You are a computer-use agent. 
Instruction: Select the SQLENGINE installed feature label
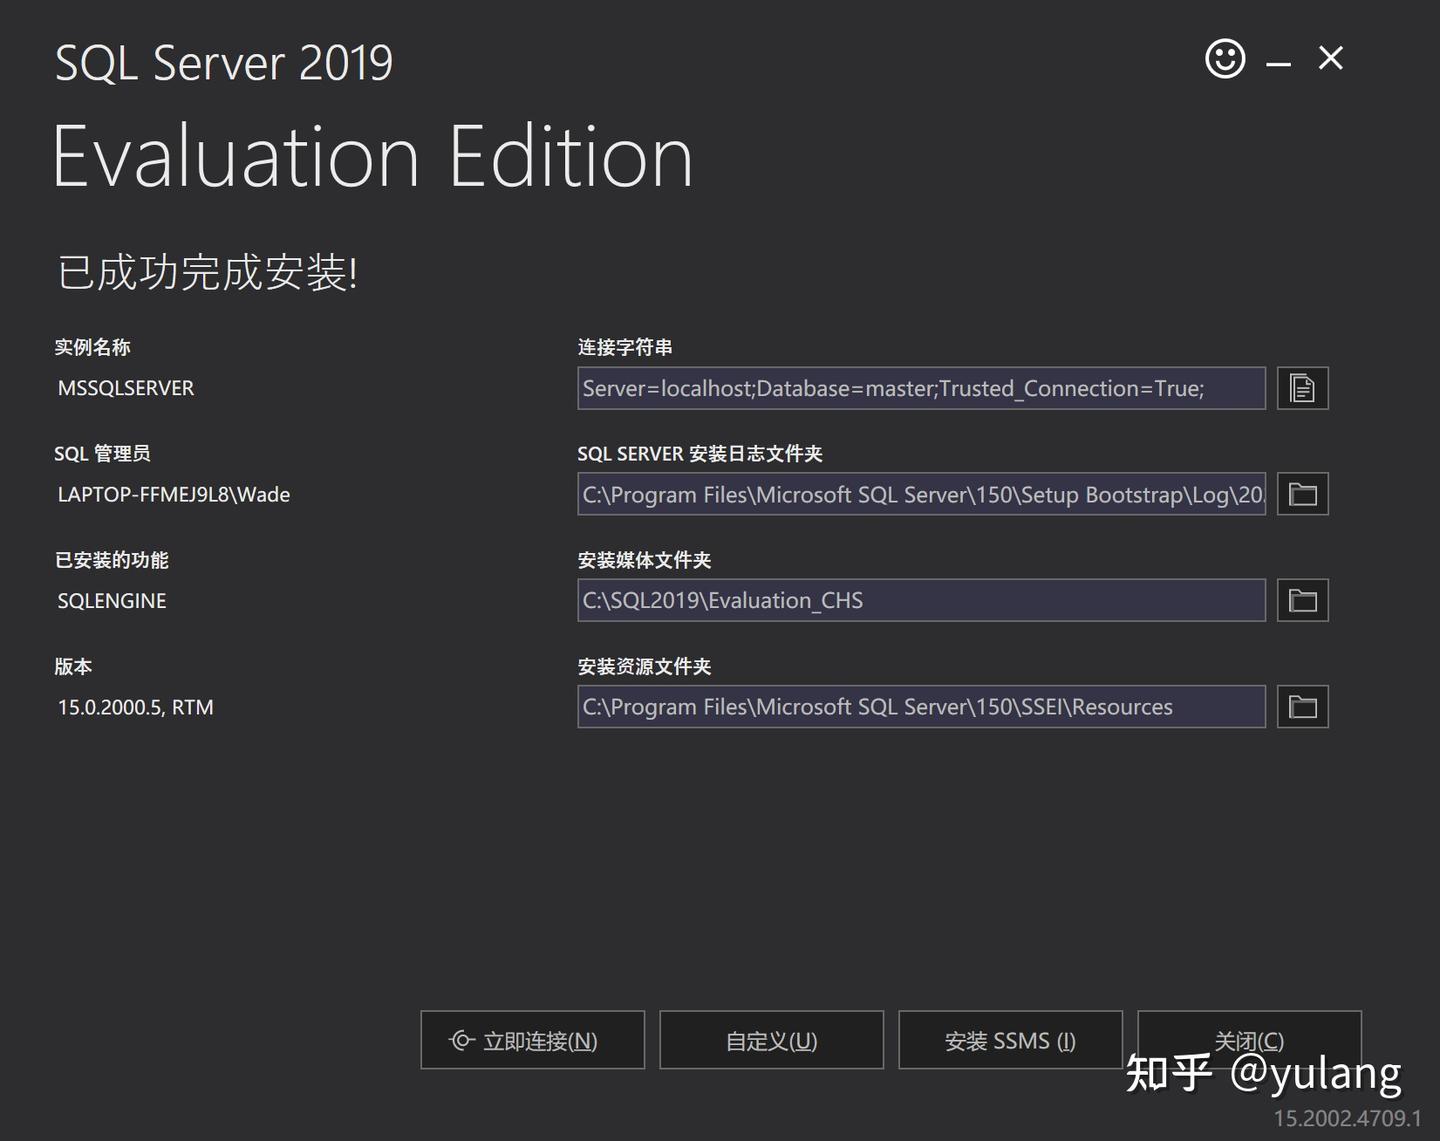pyautogui.click(x=111, y=600)
